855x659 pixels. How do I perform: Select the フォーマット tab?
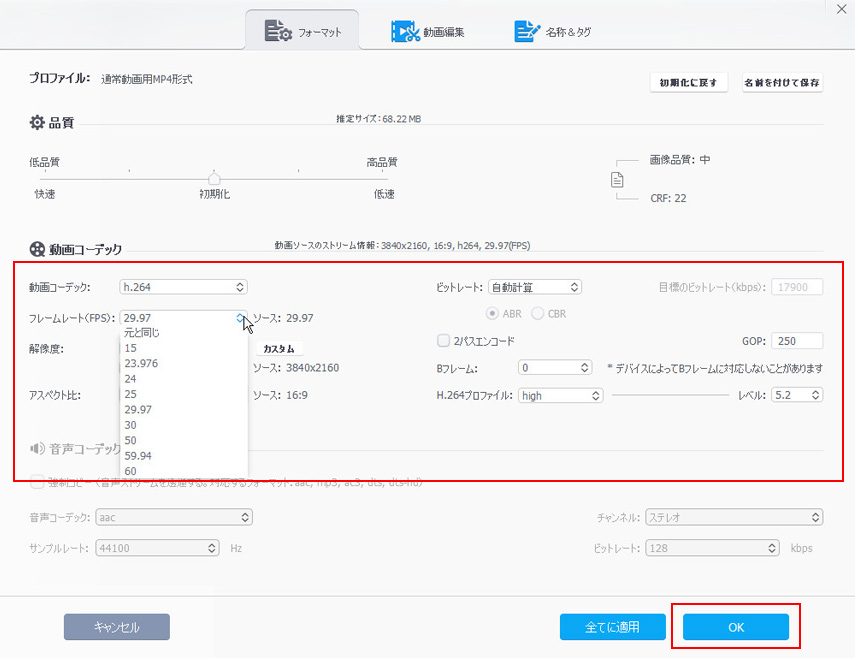pos(303,32)
